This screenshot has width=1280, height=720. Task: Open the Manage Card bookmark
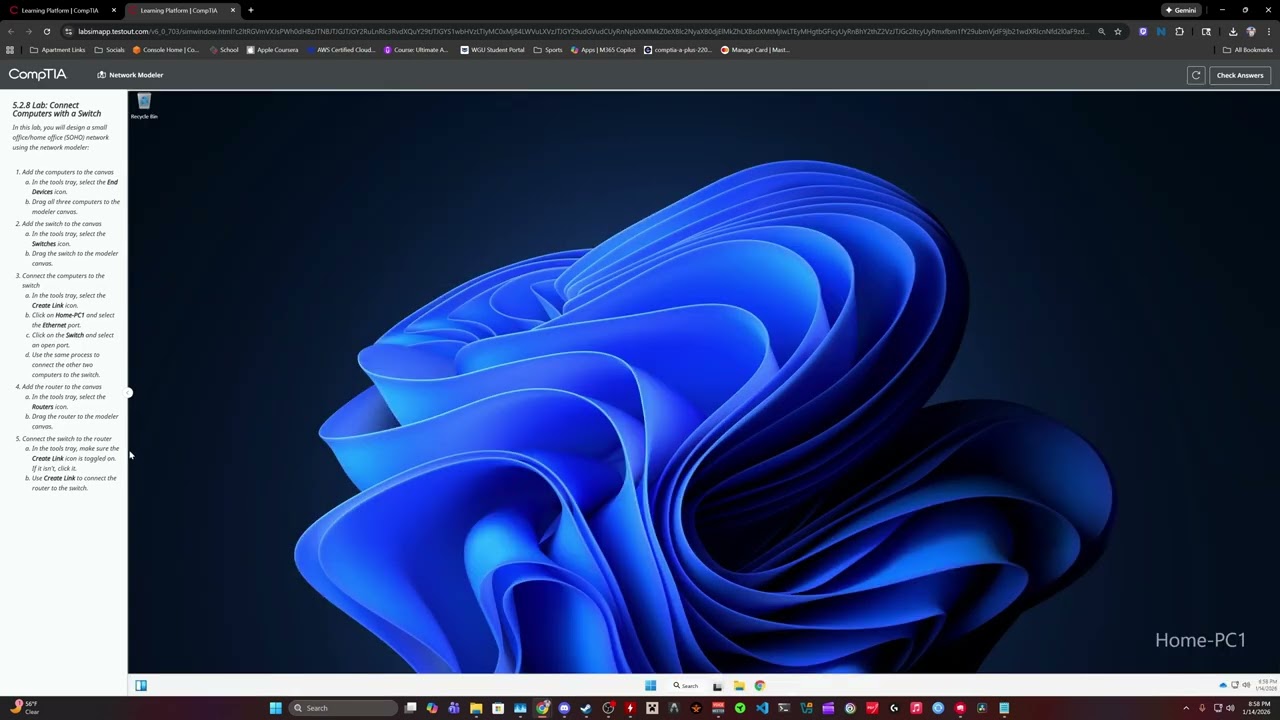pos(756,50)
